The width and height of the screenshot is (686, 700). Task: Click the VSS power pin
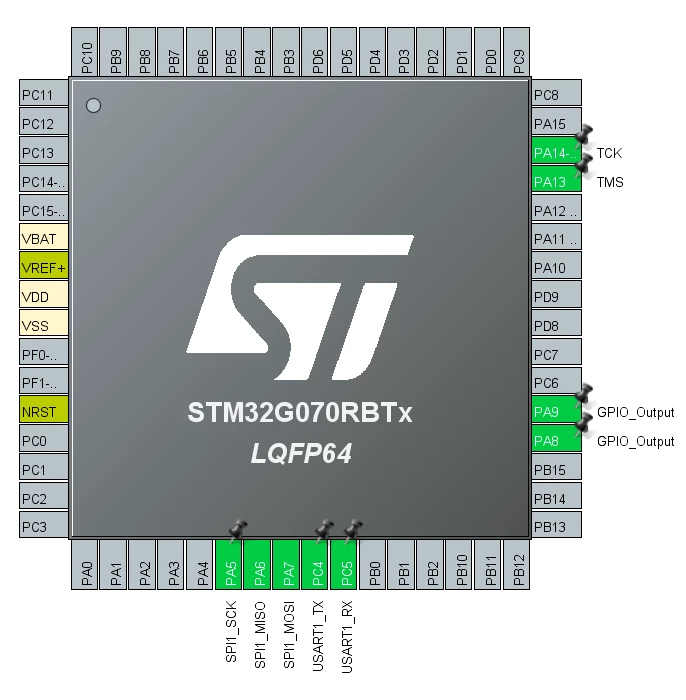point(44,325)
